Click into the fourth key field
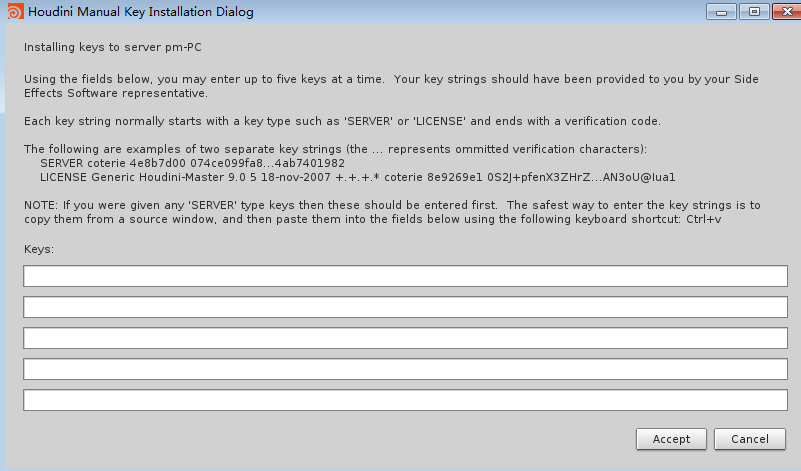This screenshot has width=801, height=471. [x=405, y=369]
